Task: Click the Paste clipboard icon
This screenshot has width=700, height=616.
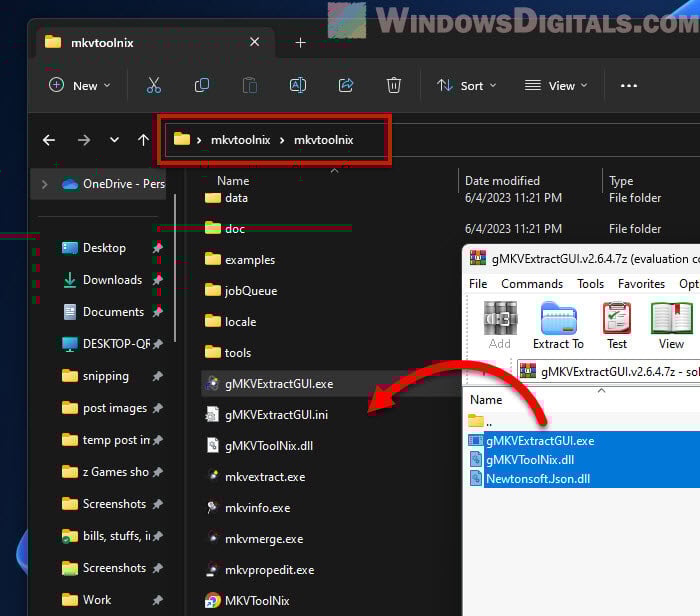Action: 250,85
